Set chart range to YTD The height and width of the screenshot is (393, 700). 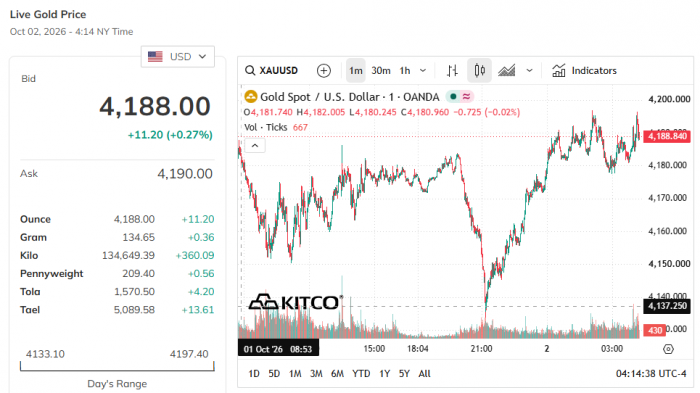[361, 373]
